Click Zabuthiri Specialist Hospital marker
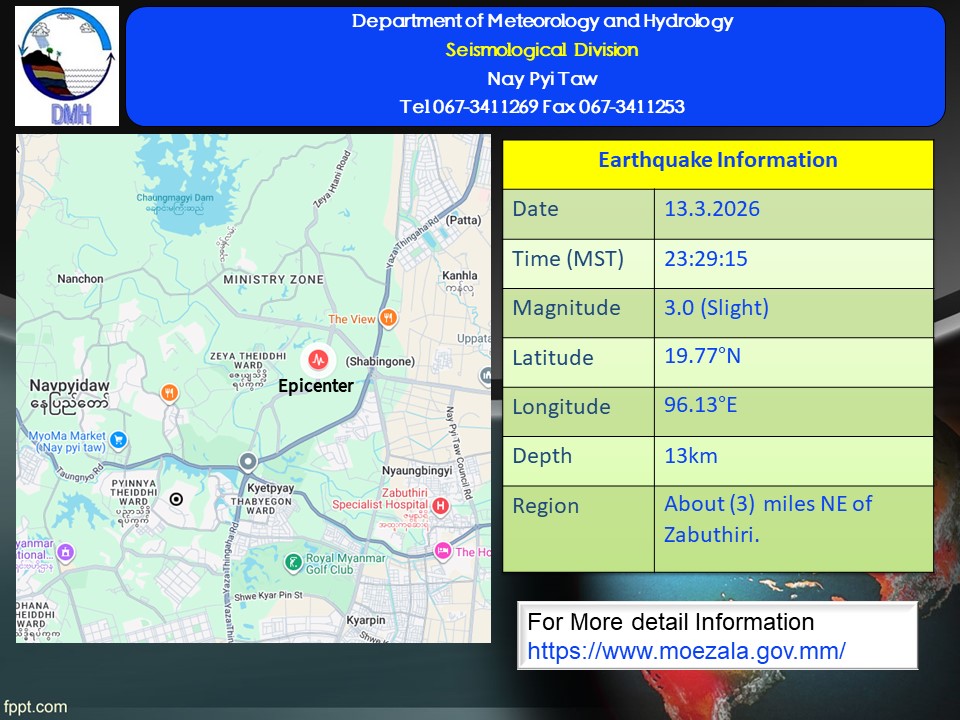The image size is (960, 720). 440,506
